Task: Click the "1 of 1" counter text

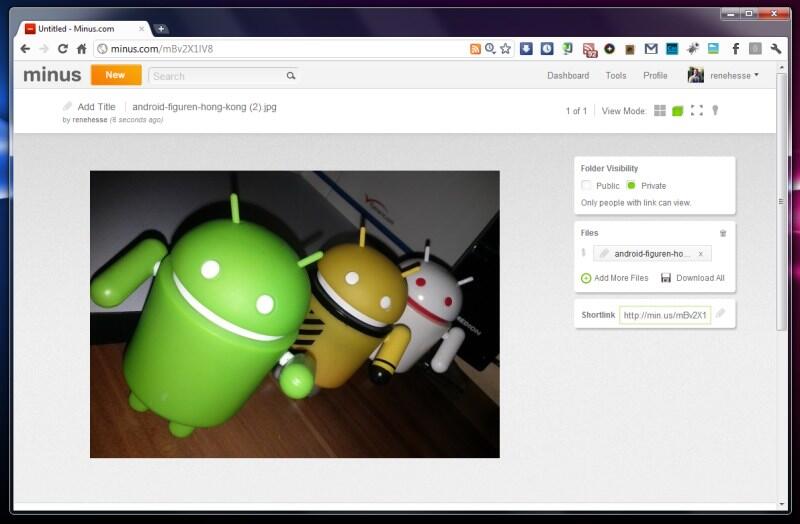Action: coord(576,111)
